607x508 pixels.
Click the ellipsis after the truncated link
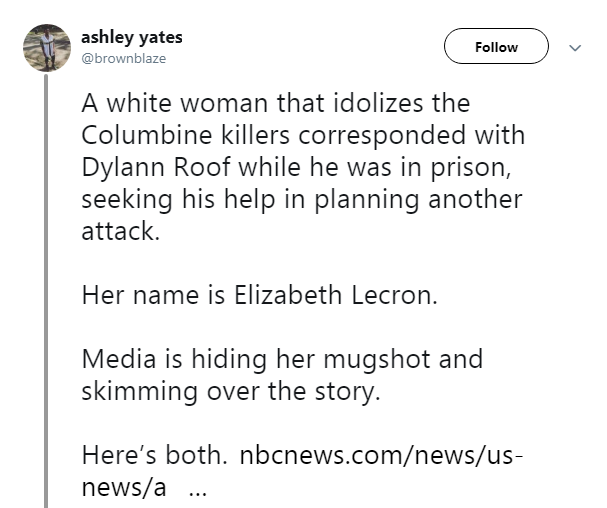(198, 491)
